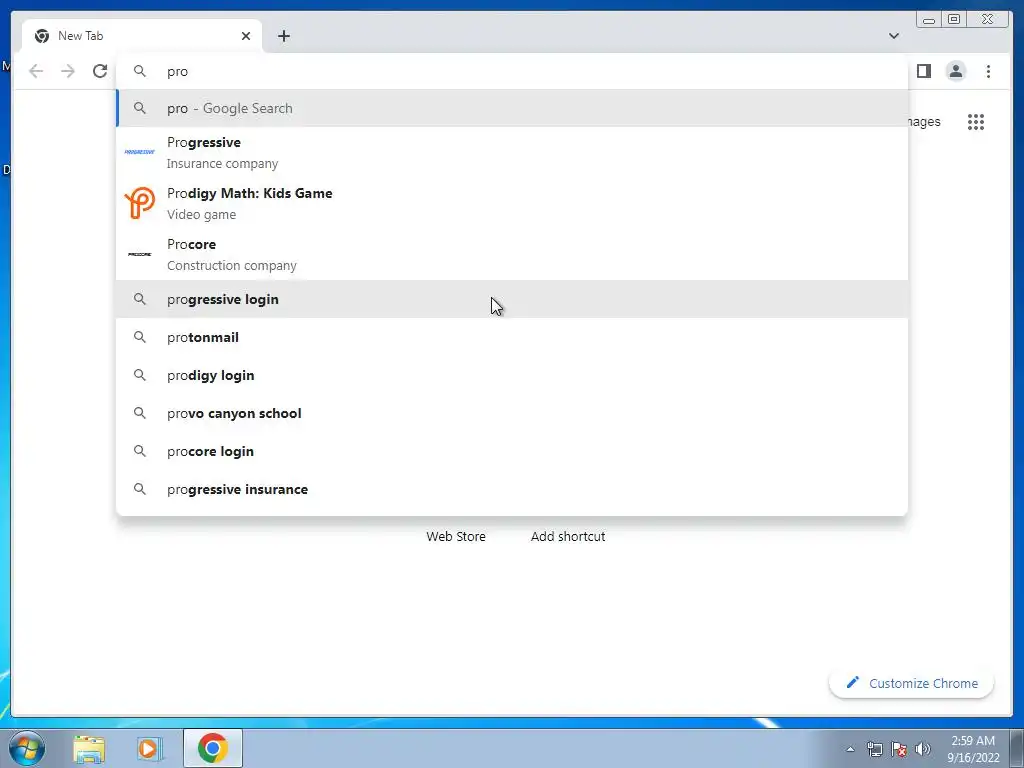Open the Action Center flag icon
This screenshot has width=1024, height=768.
point(899,749)
